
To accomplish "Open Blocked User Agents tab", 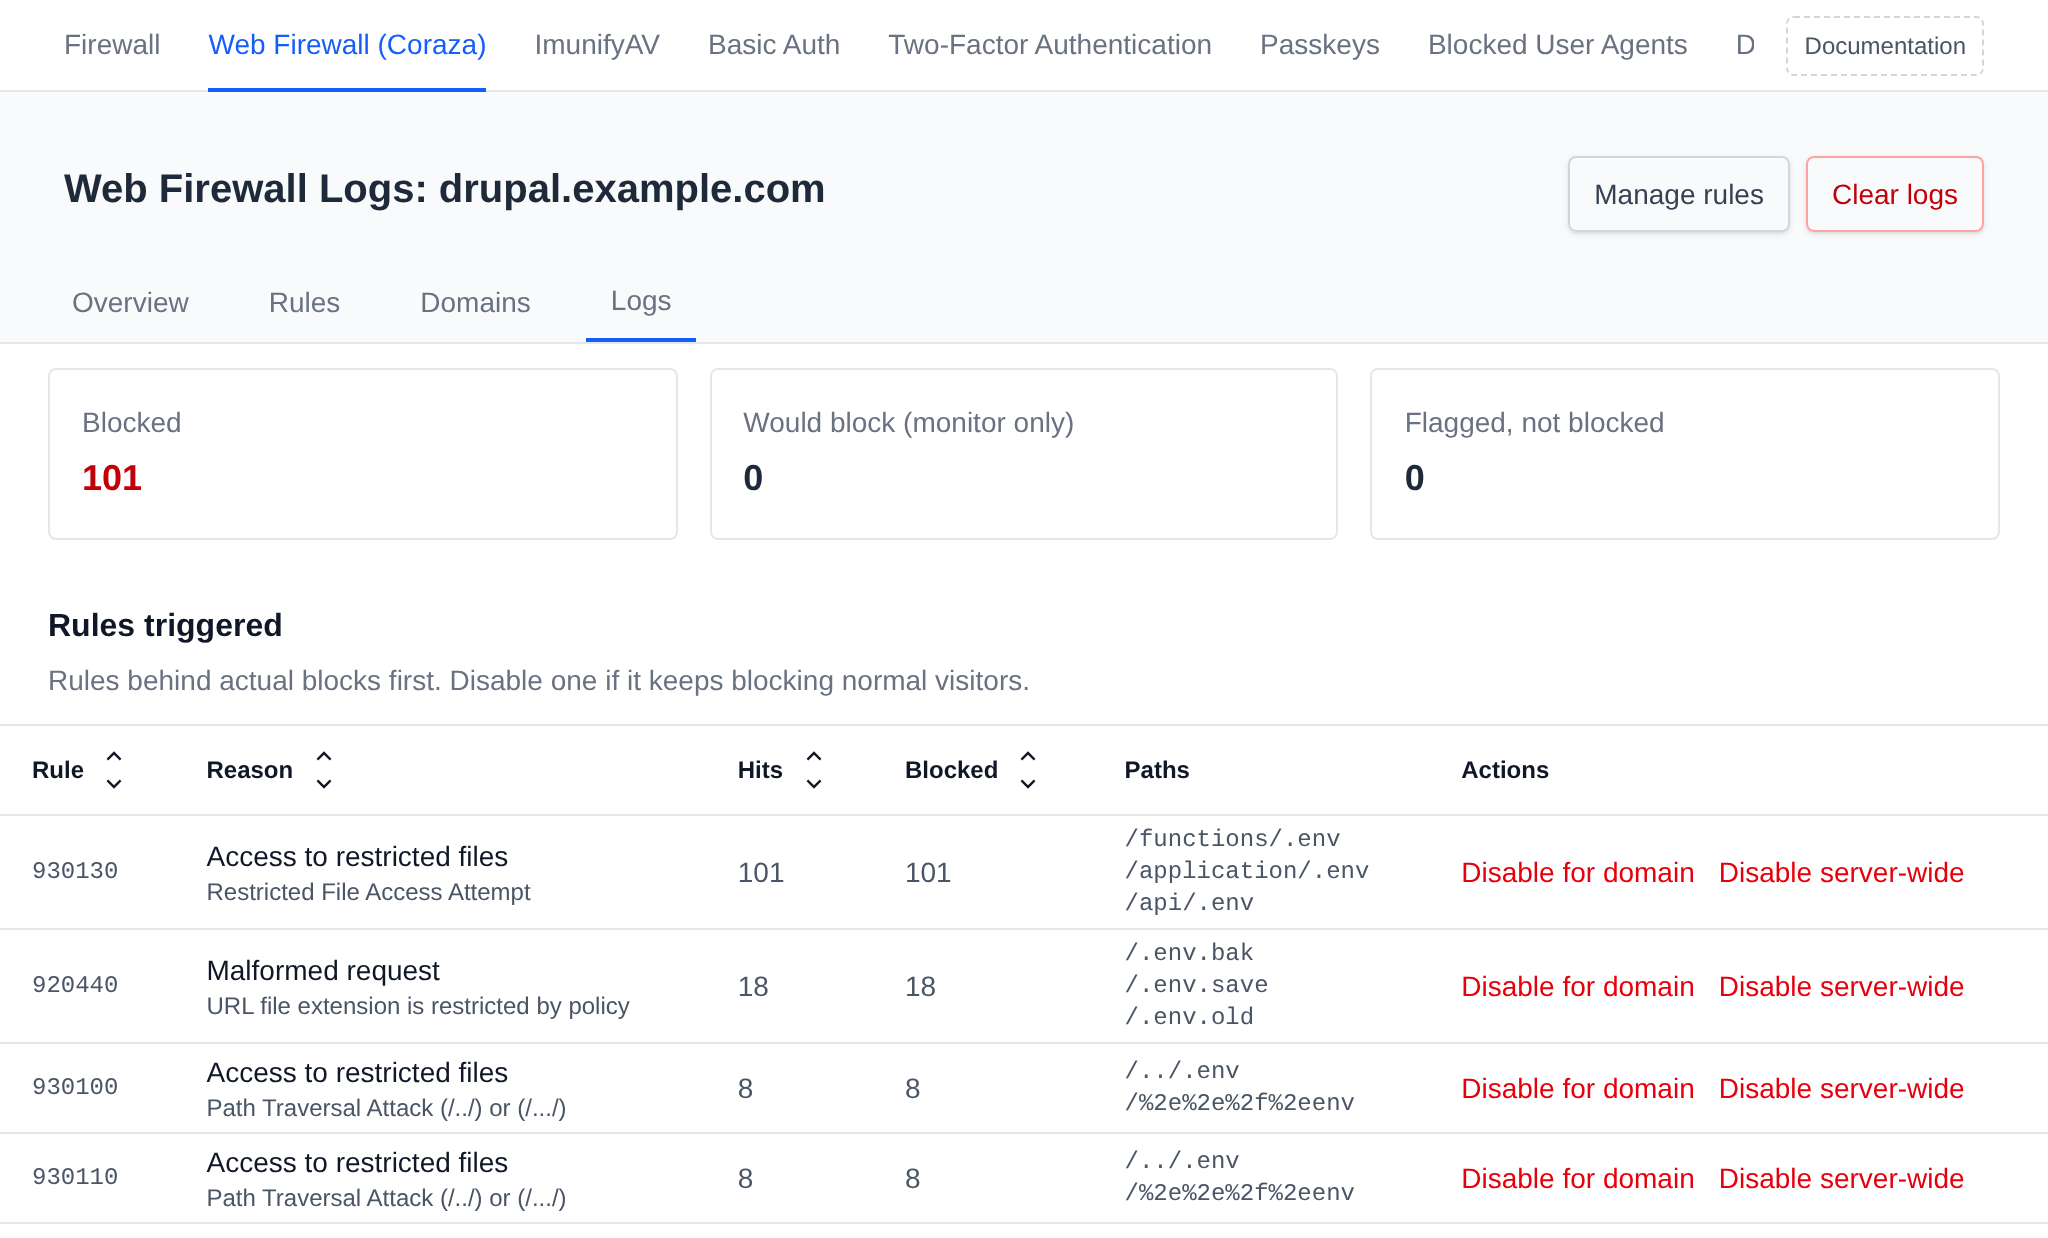I will pyautogui.click(x=1557, y=45).
